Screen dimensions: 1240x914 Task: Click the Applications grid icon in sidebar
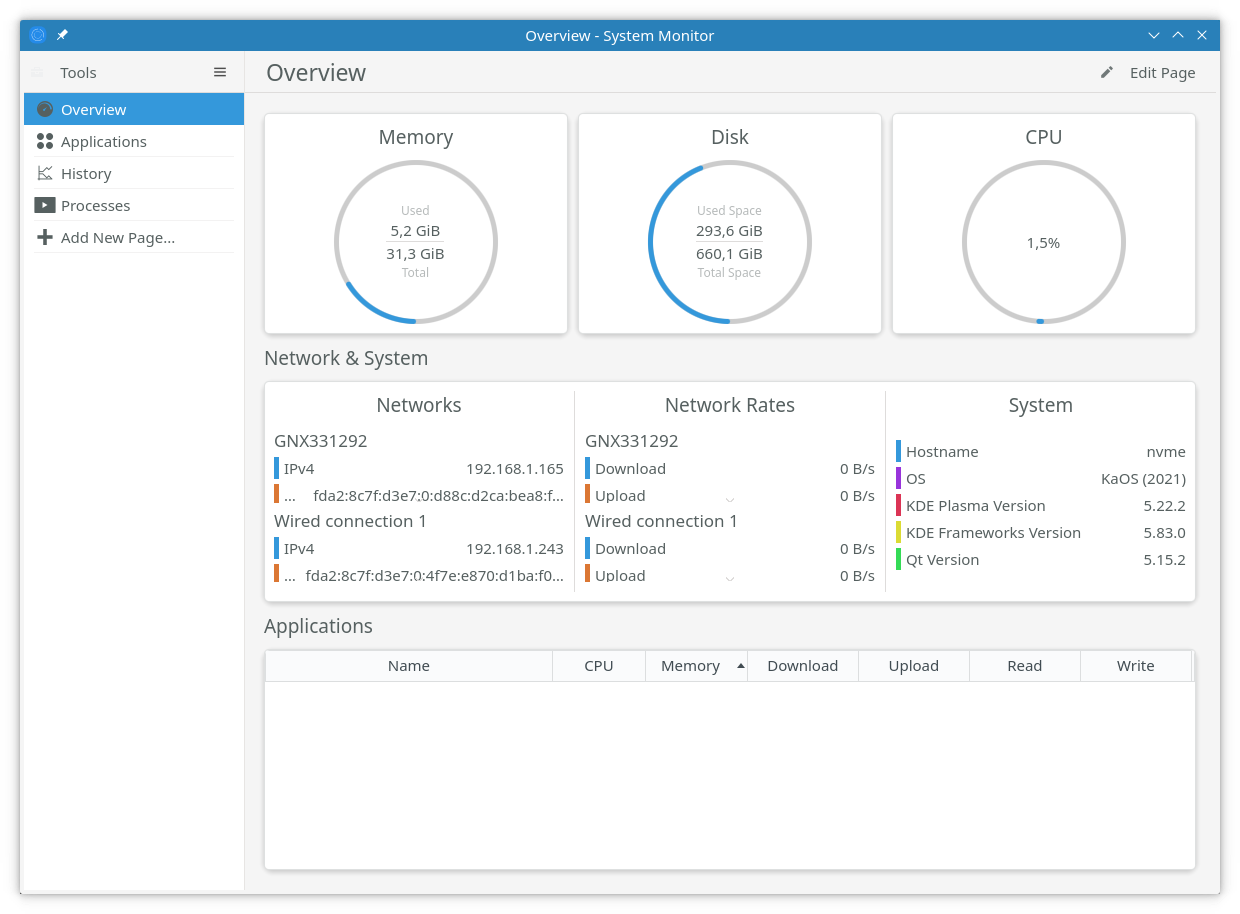(x=45, y=141)
